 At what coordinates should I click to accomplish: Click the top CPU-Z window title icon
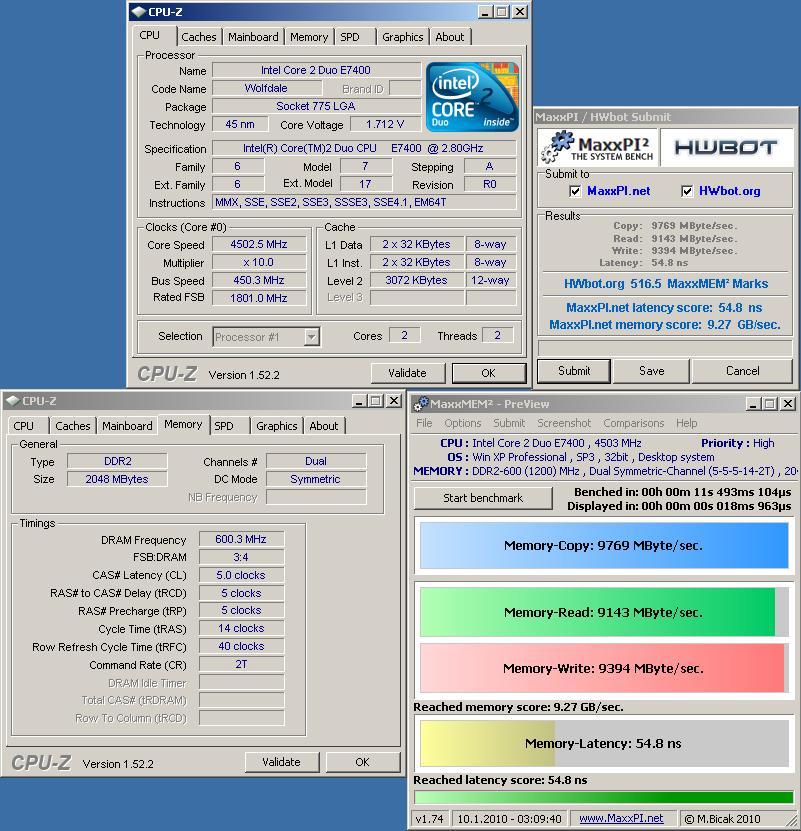pos(138,12)
